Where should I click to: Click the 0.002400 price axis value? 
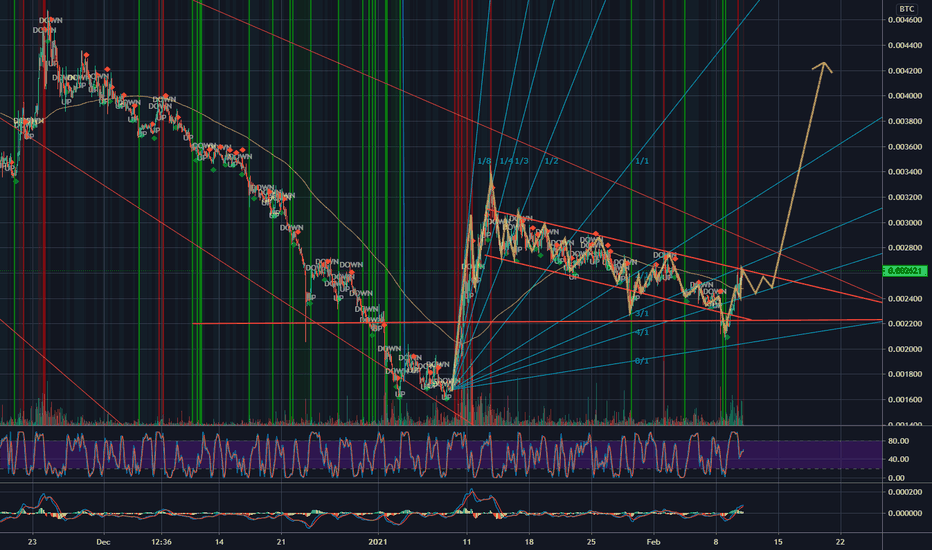click(905, 298)
